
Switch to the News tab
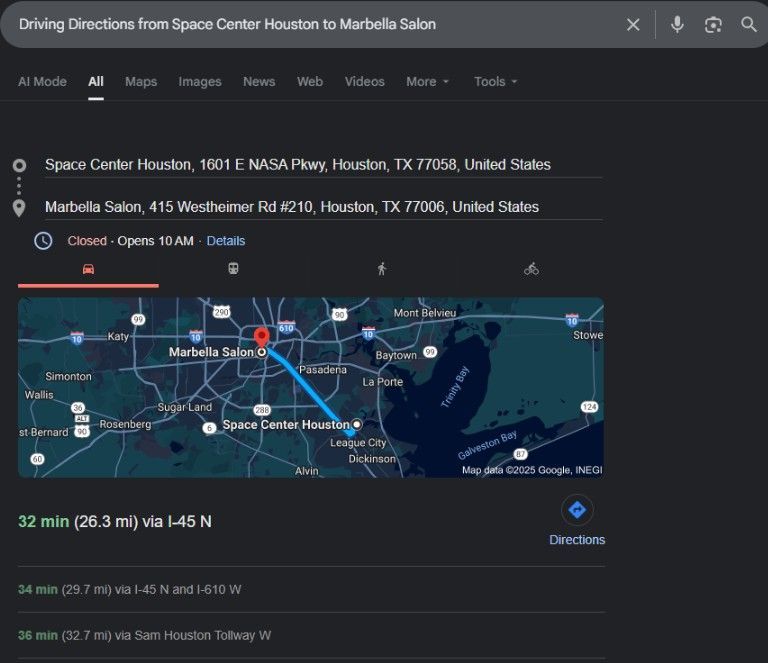click(259, 81)
